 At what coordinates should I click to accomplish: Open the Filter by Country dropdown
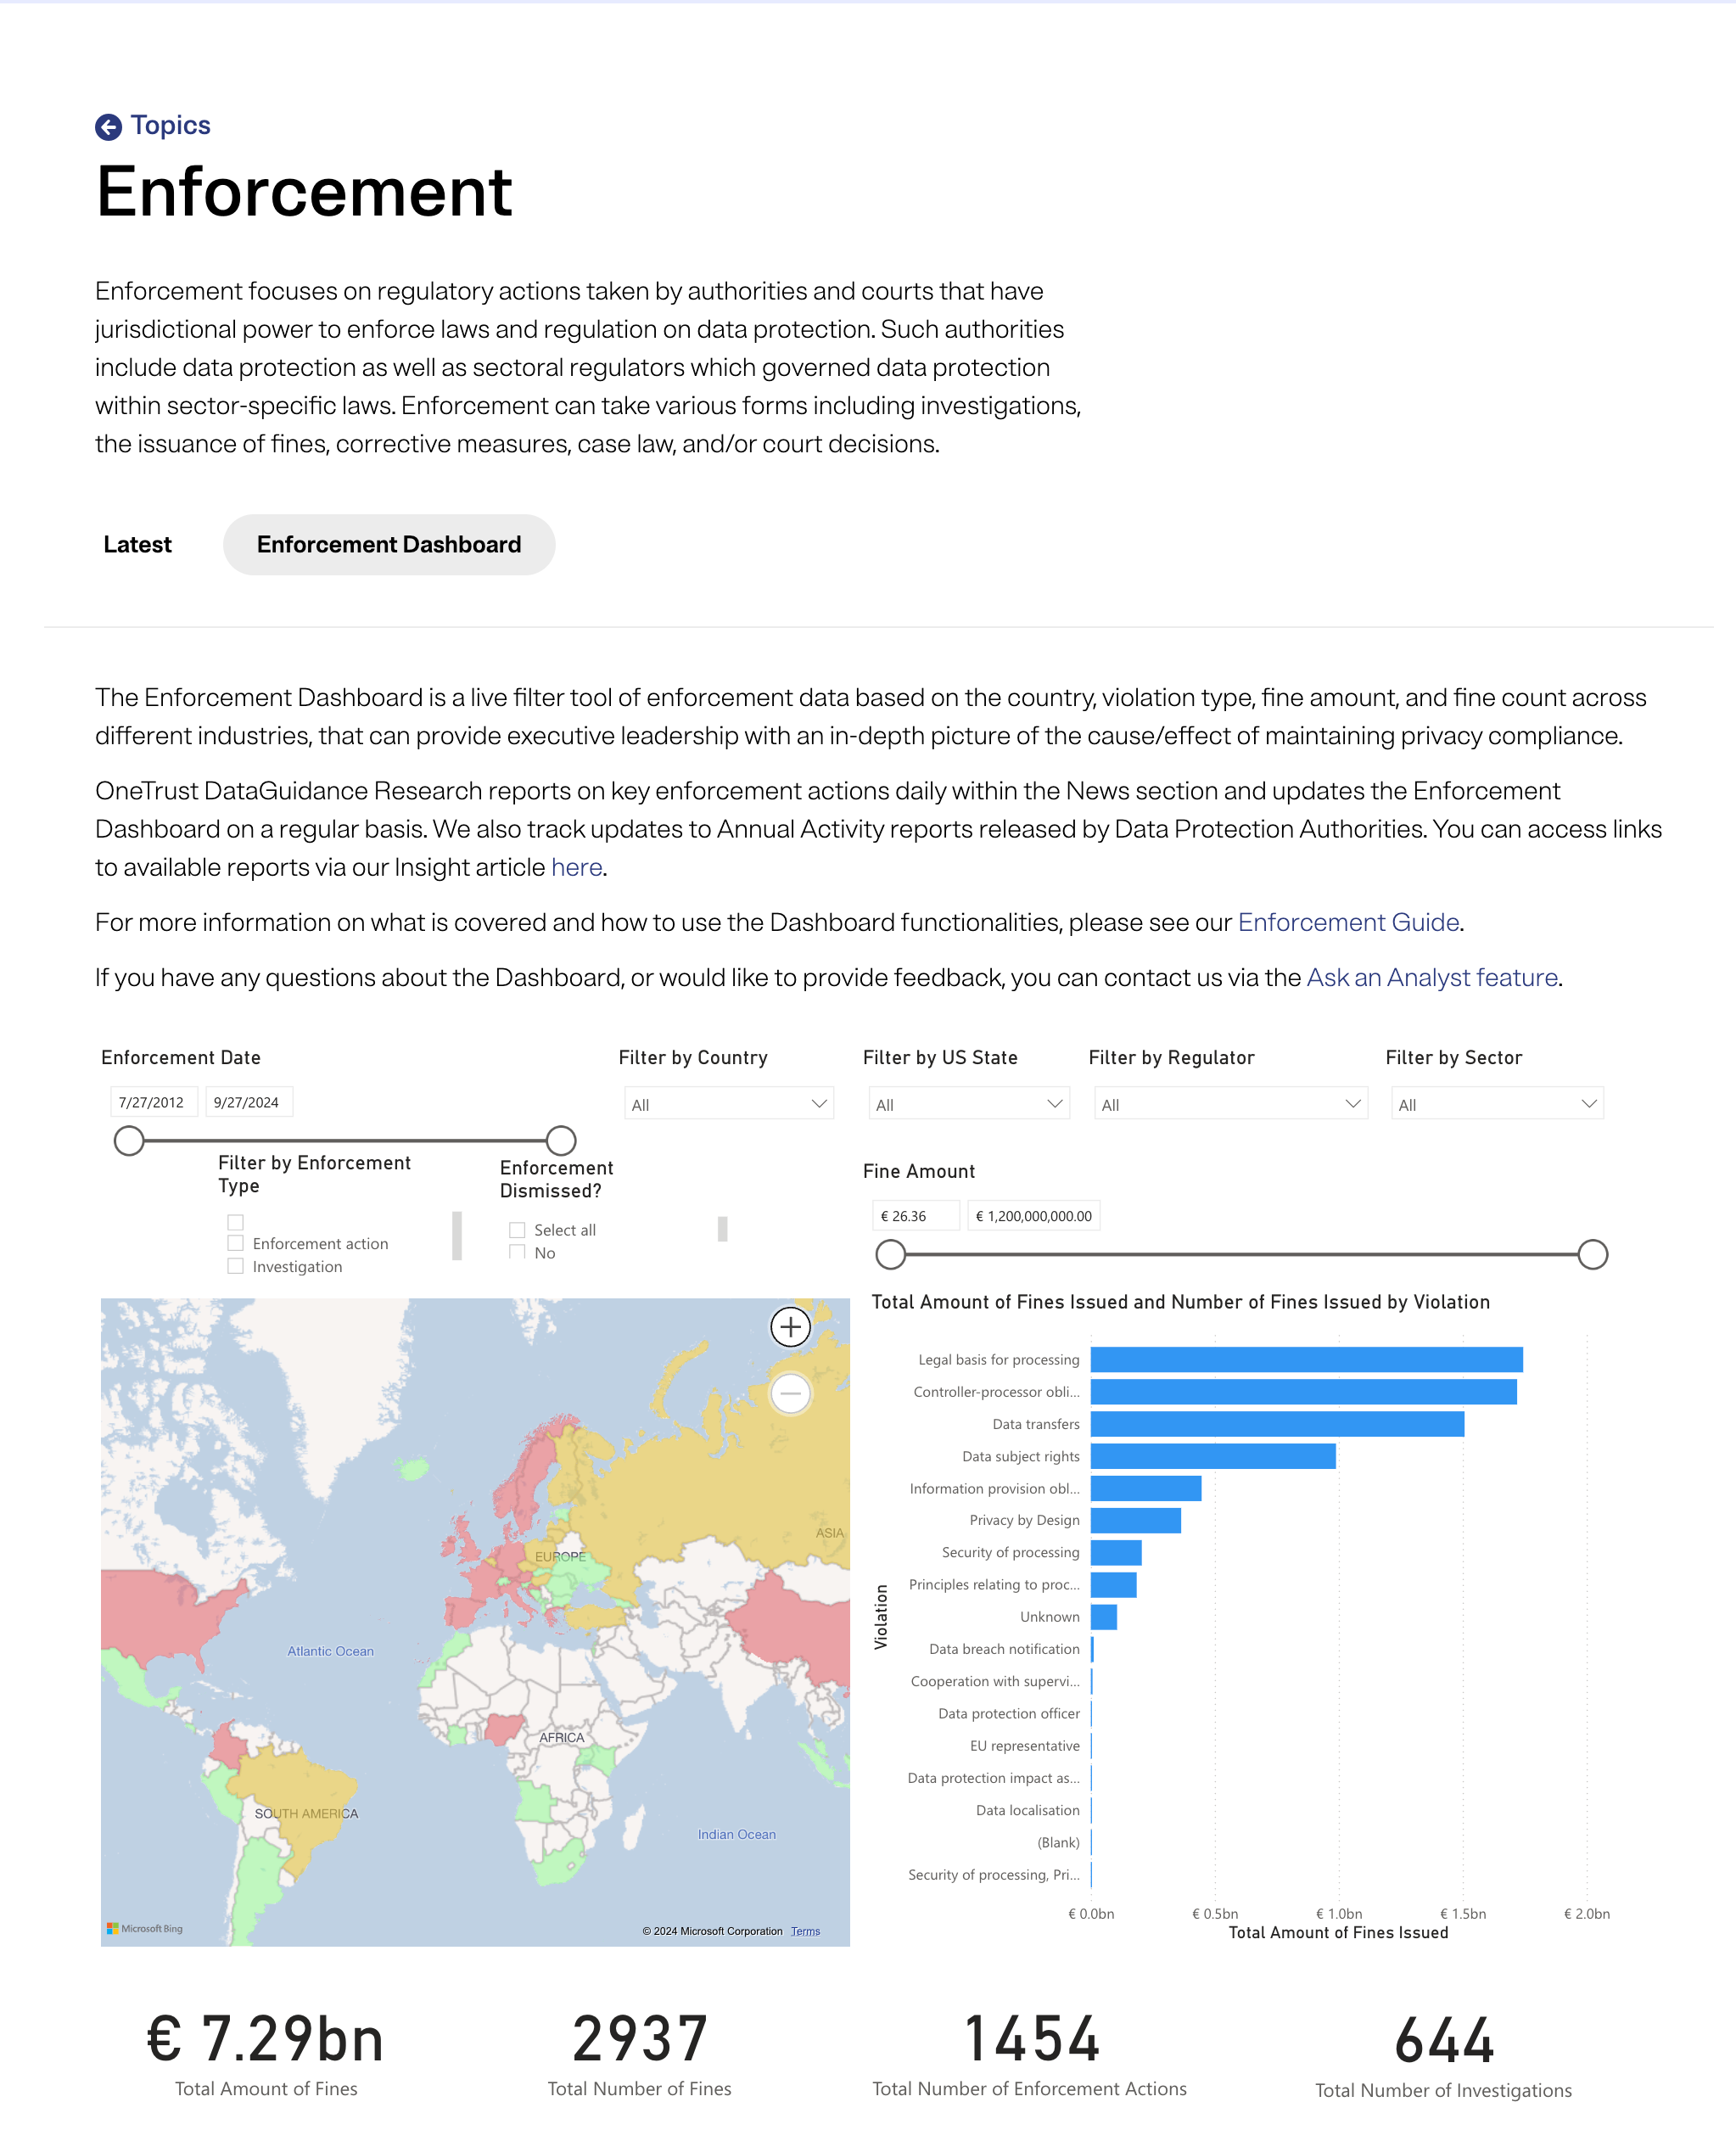(729, 1104)
